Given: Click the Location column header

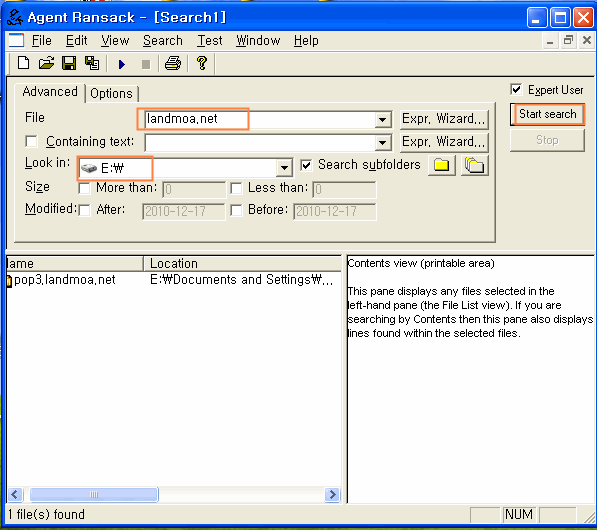Looking at the screenshot, I should click(x=243, y=263).
